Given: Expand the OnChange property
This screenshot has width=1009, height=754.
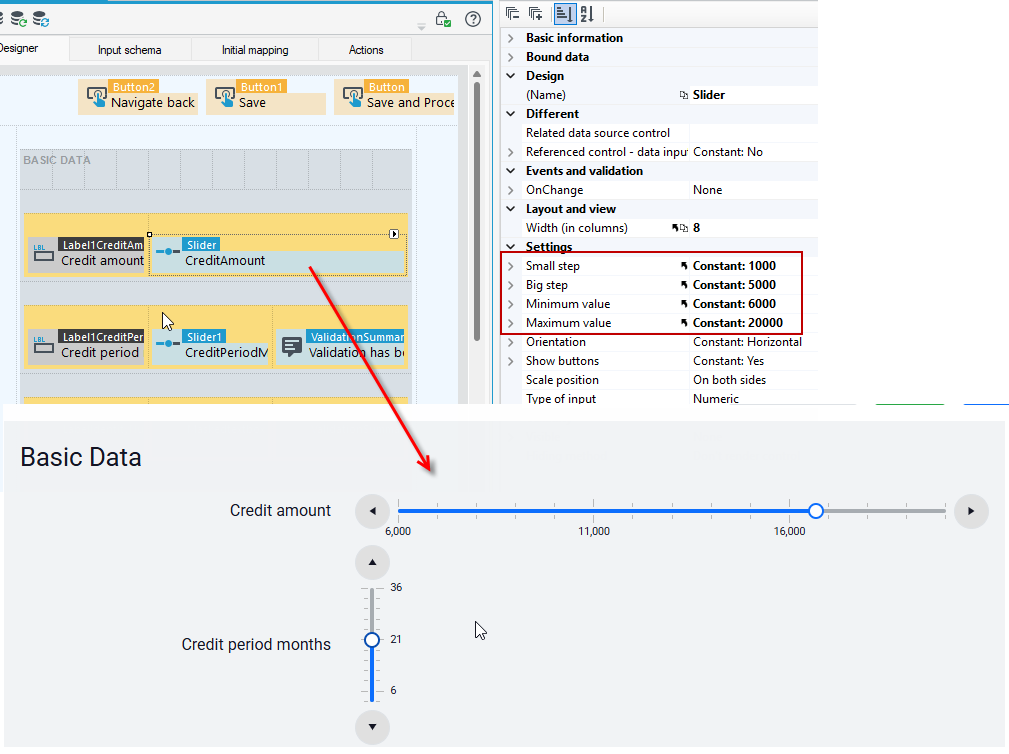Looking at the screenshot, I should (510, 190).
